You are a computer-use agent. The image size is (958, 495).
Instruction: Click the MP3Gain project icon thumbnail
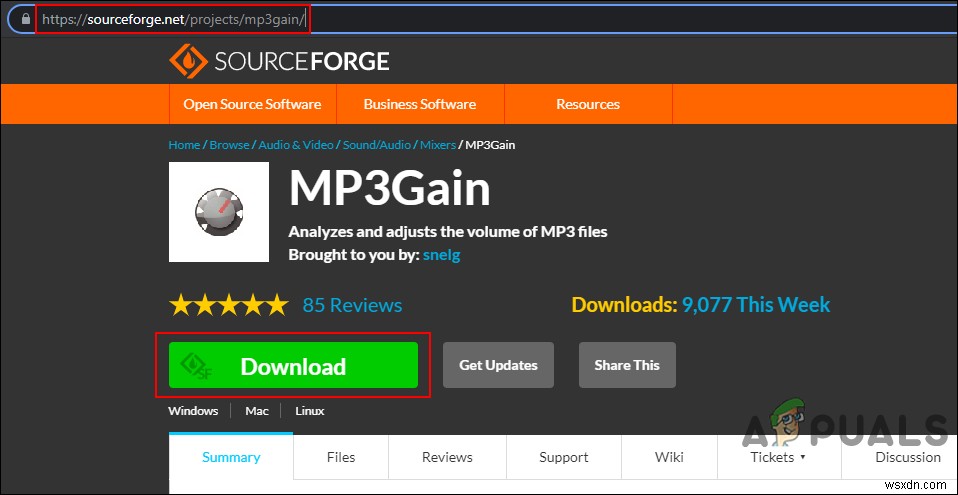point(219,212)
